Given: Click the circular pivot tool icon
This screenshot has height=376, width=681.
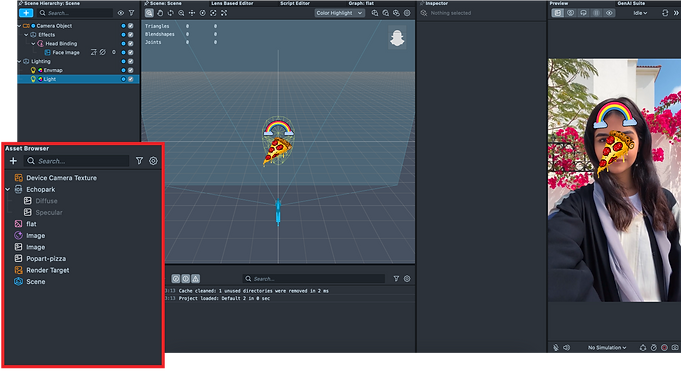Looking at the screenshot, I should point(202,13).
